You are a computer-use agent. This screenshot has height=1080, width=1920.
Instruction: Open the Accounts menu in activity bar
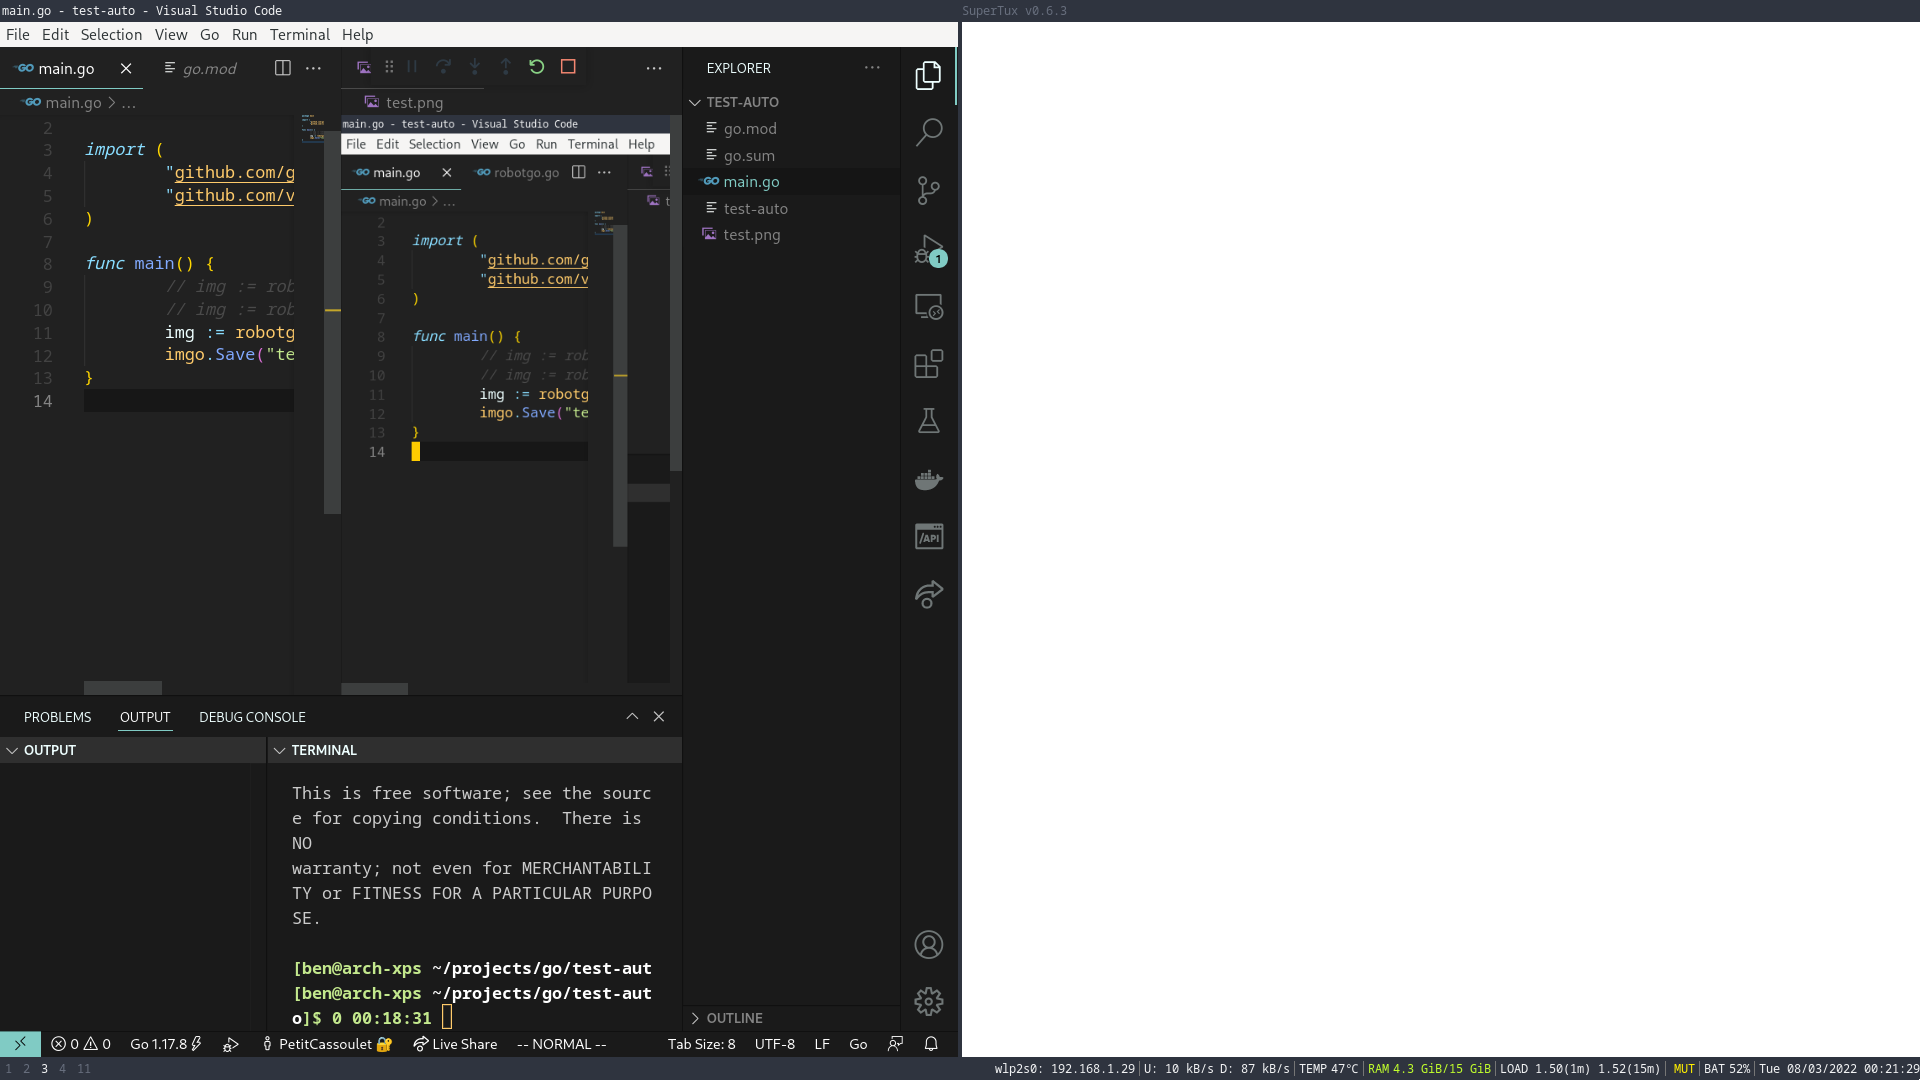point(928,944)
